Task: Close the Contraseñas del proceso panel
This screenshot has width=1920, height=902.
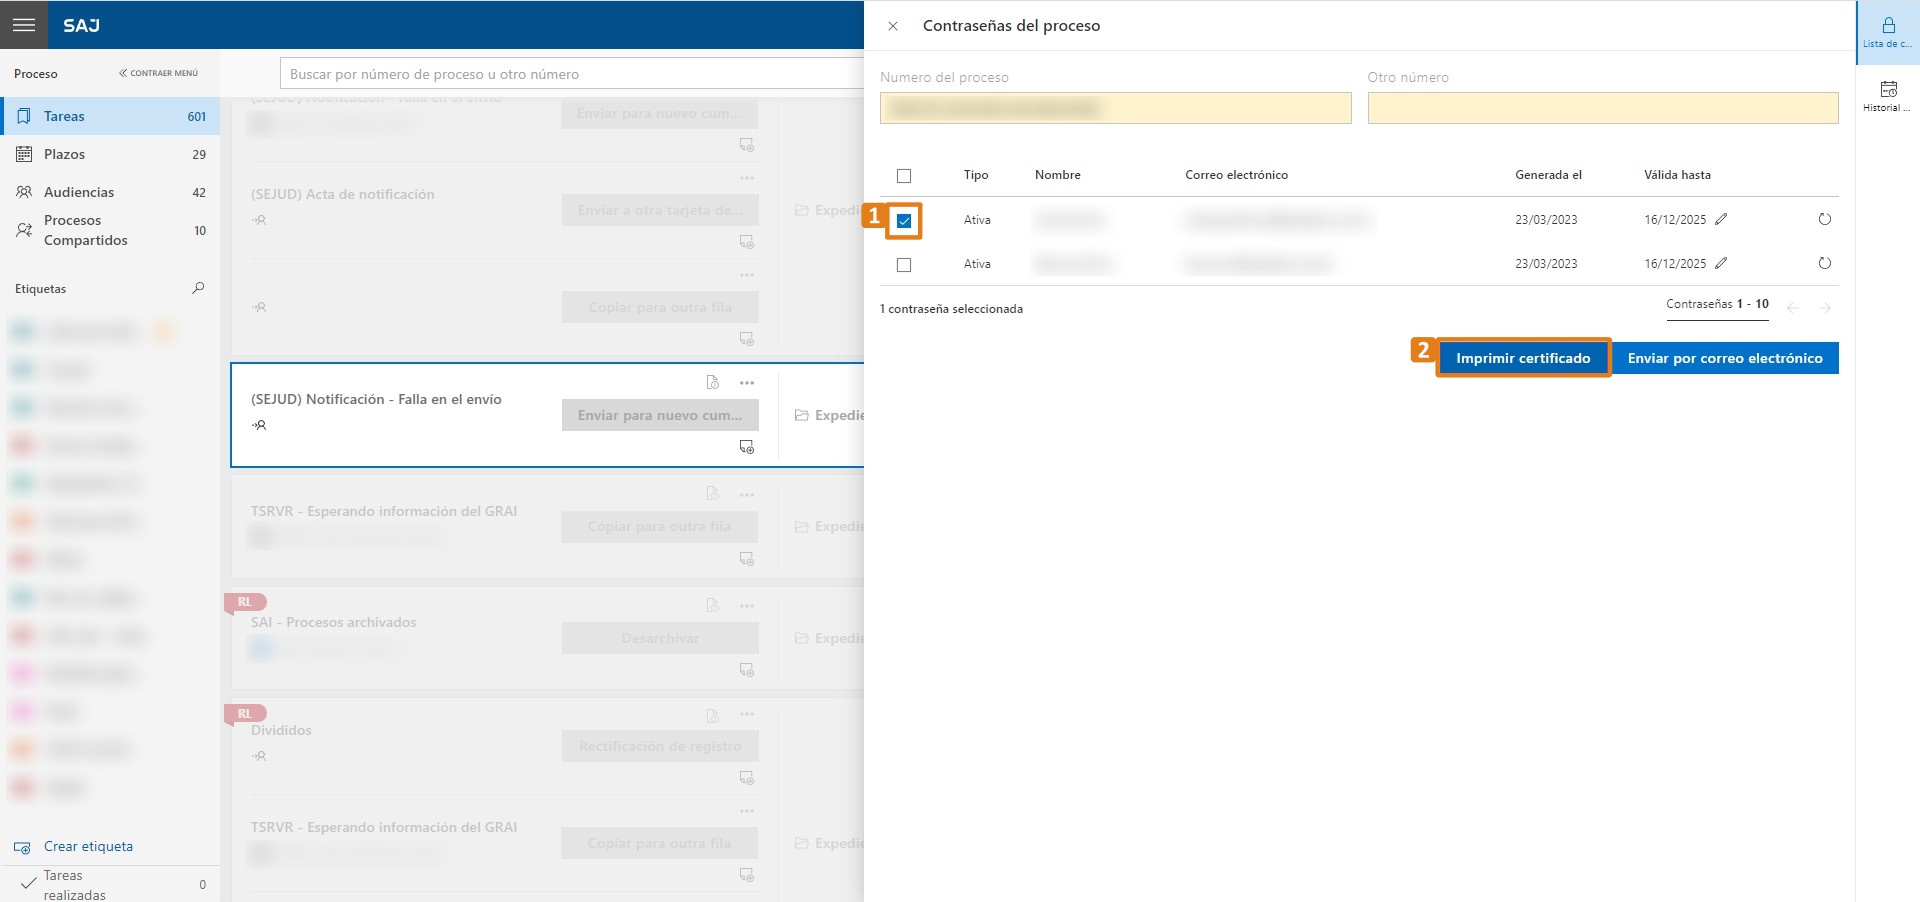Action: point(893,26)
